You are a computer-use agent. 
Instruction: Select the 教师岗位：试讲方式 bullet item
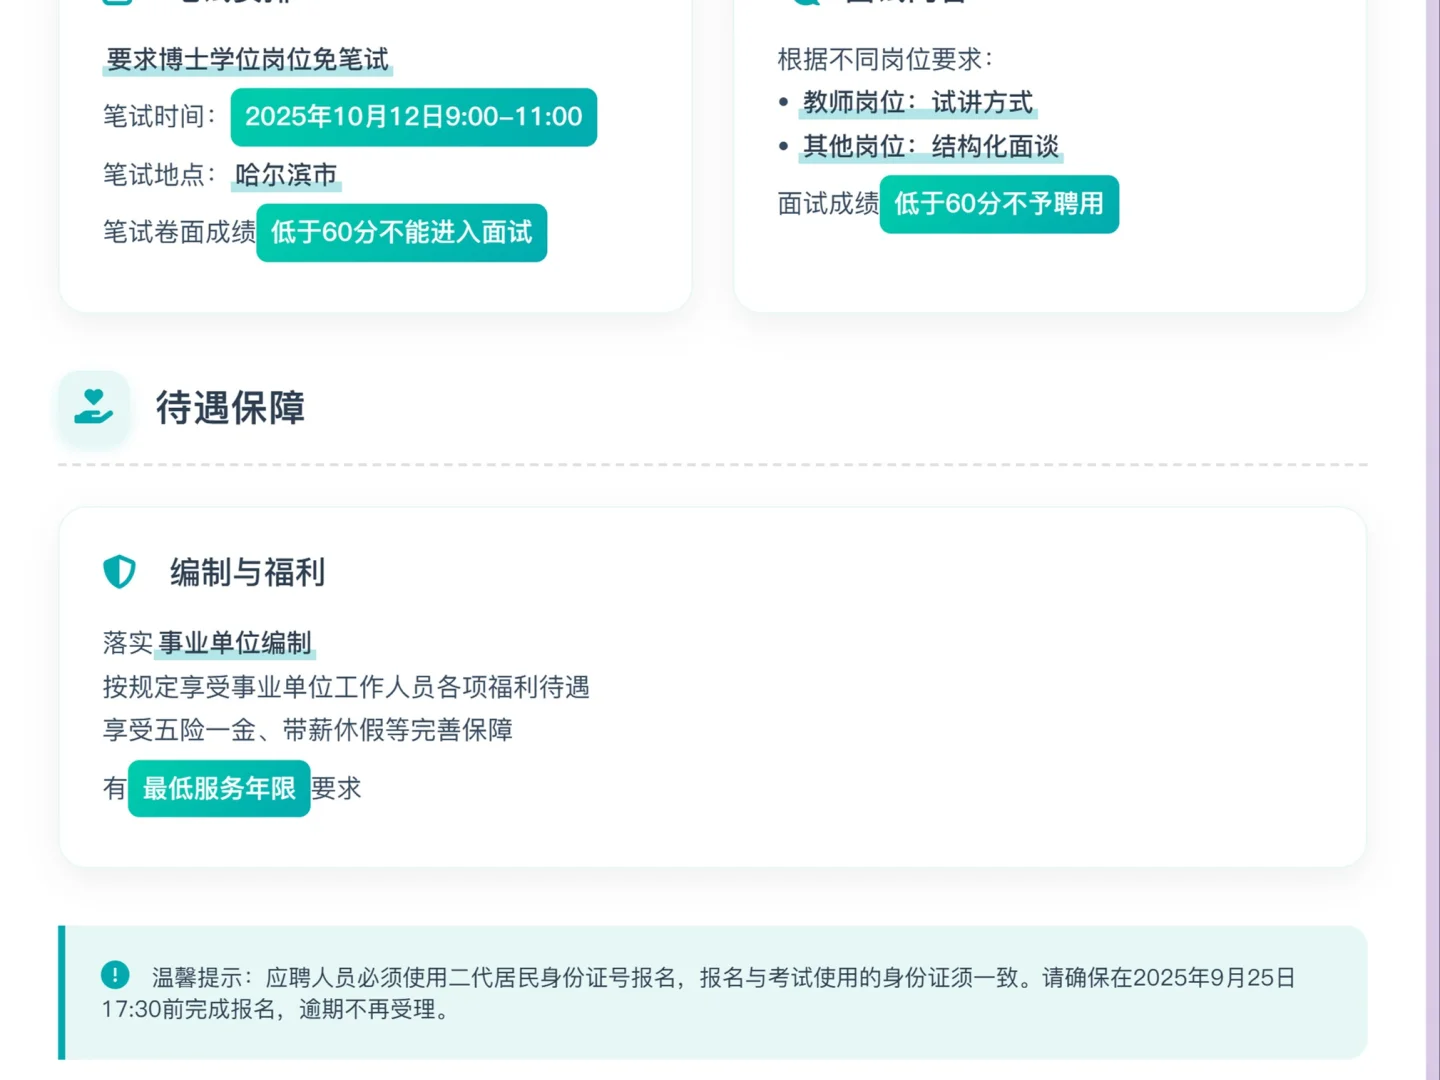[x=917, y=103]
